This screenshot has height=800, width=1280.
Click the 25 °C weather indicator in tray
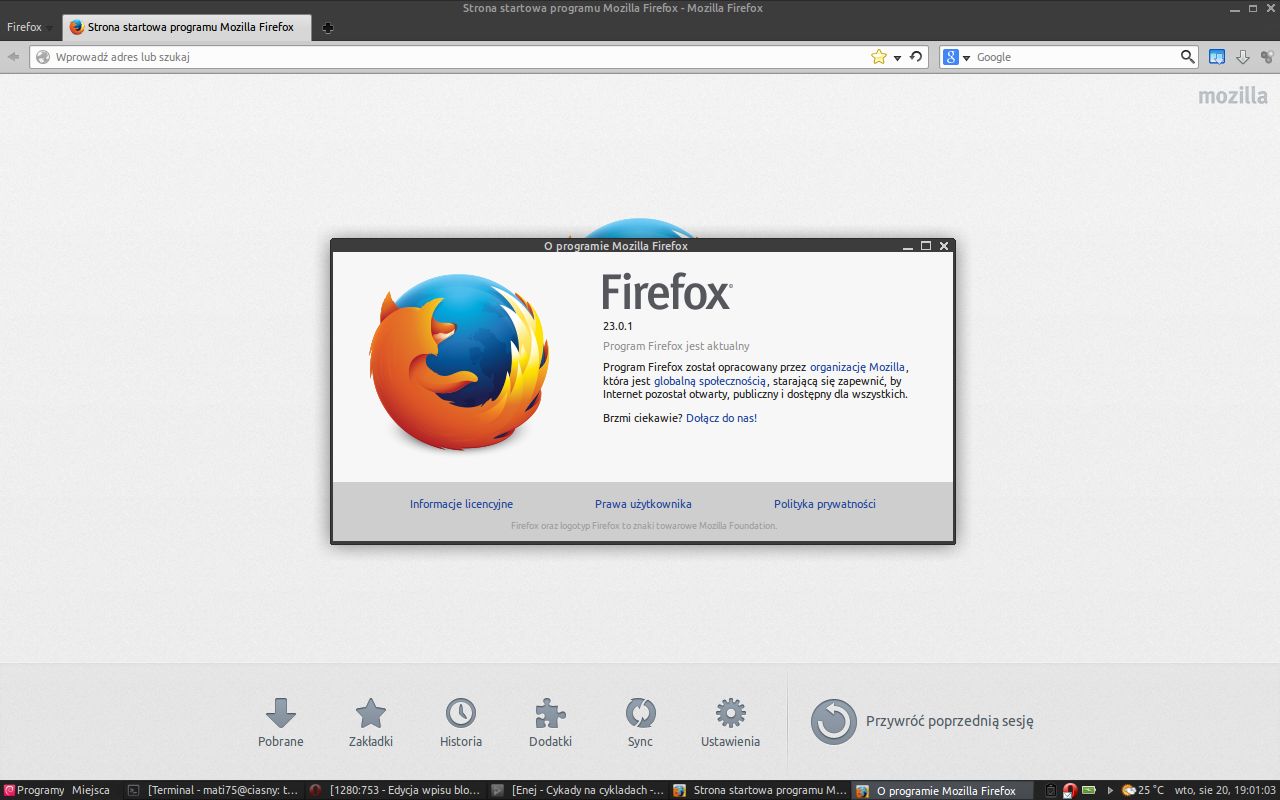click(x=1143, y=790)
